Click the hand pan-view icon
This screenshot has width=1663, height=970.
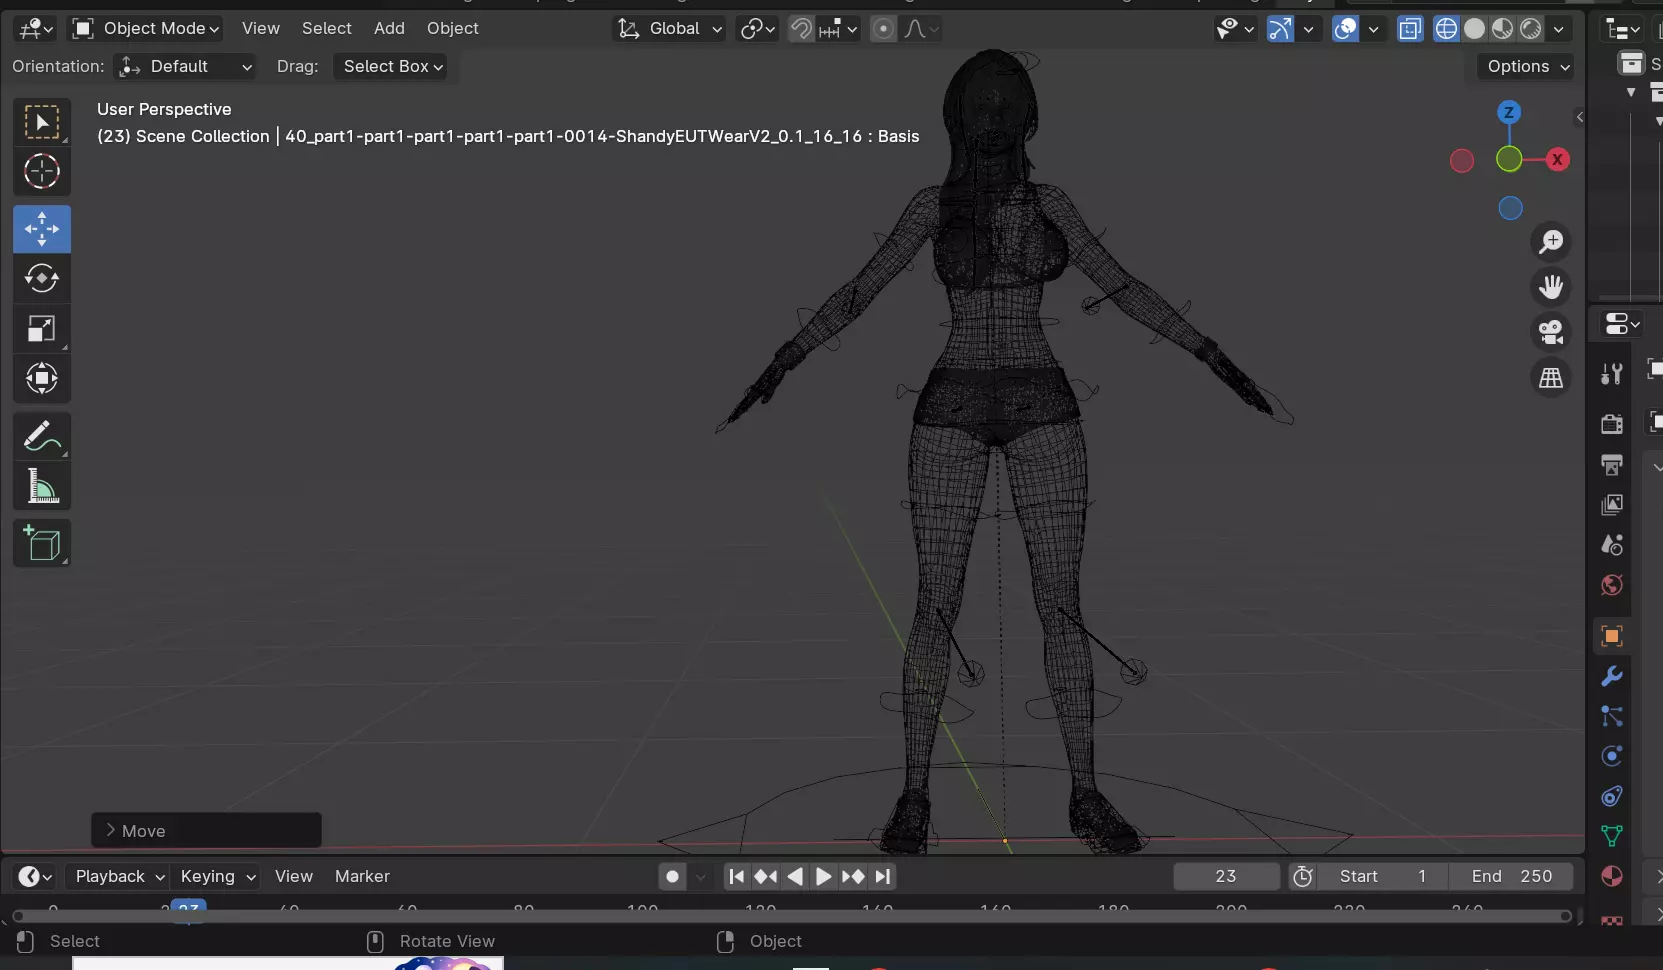(1551, 287)
